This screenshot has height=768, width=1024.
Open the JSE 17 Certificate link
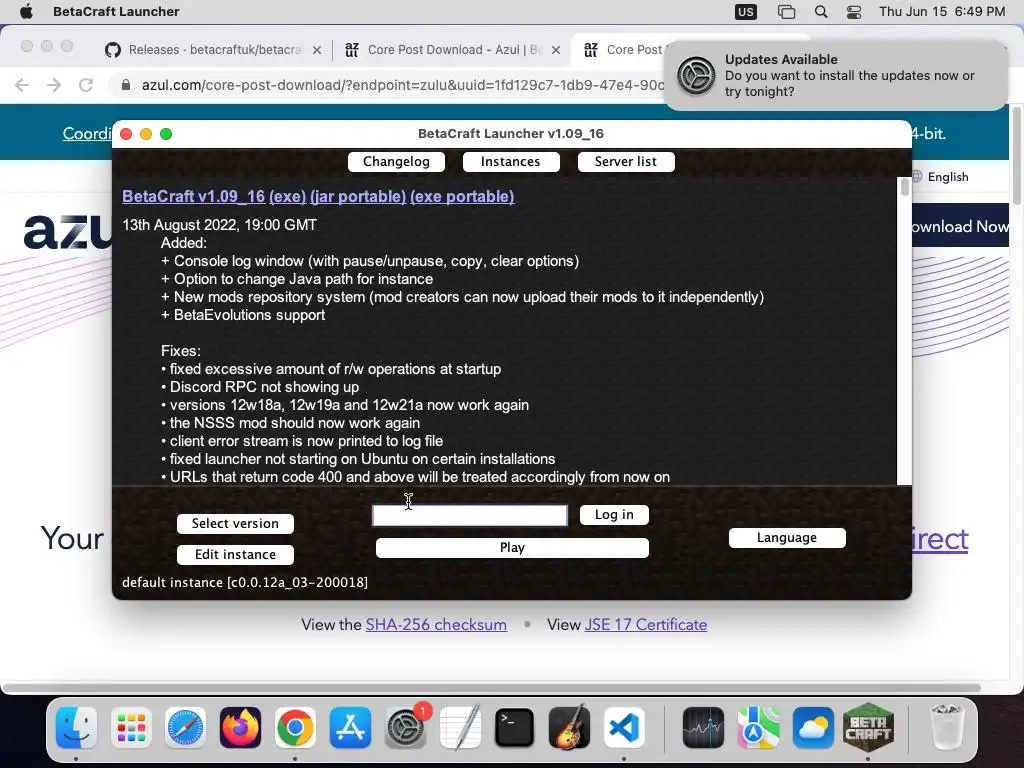646,624
